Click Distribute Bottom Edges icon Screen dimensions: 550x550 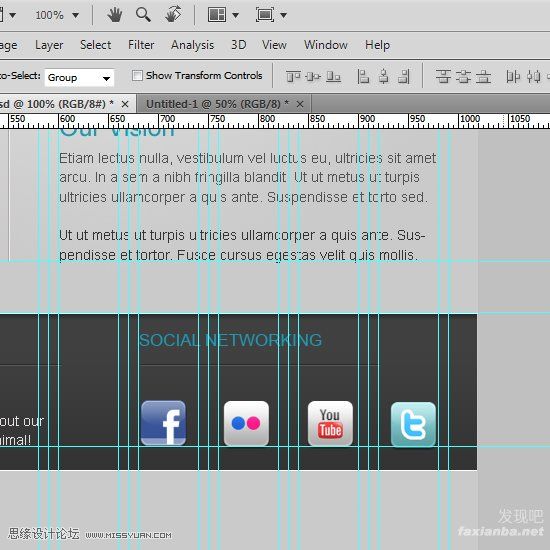tap(483, 76)
